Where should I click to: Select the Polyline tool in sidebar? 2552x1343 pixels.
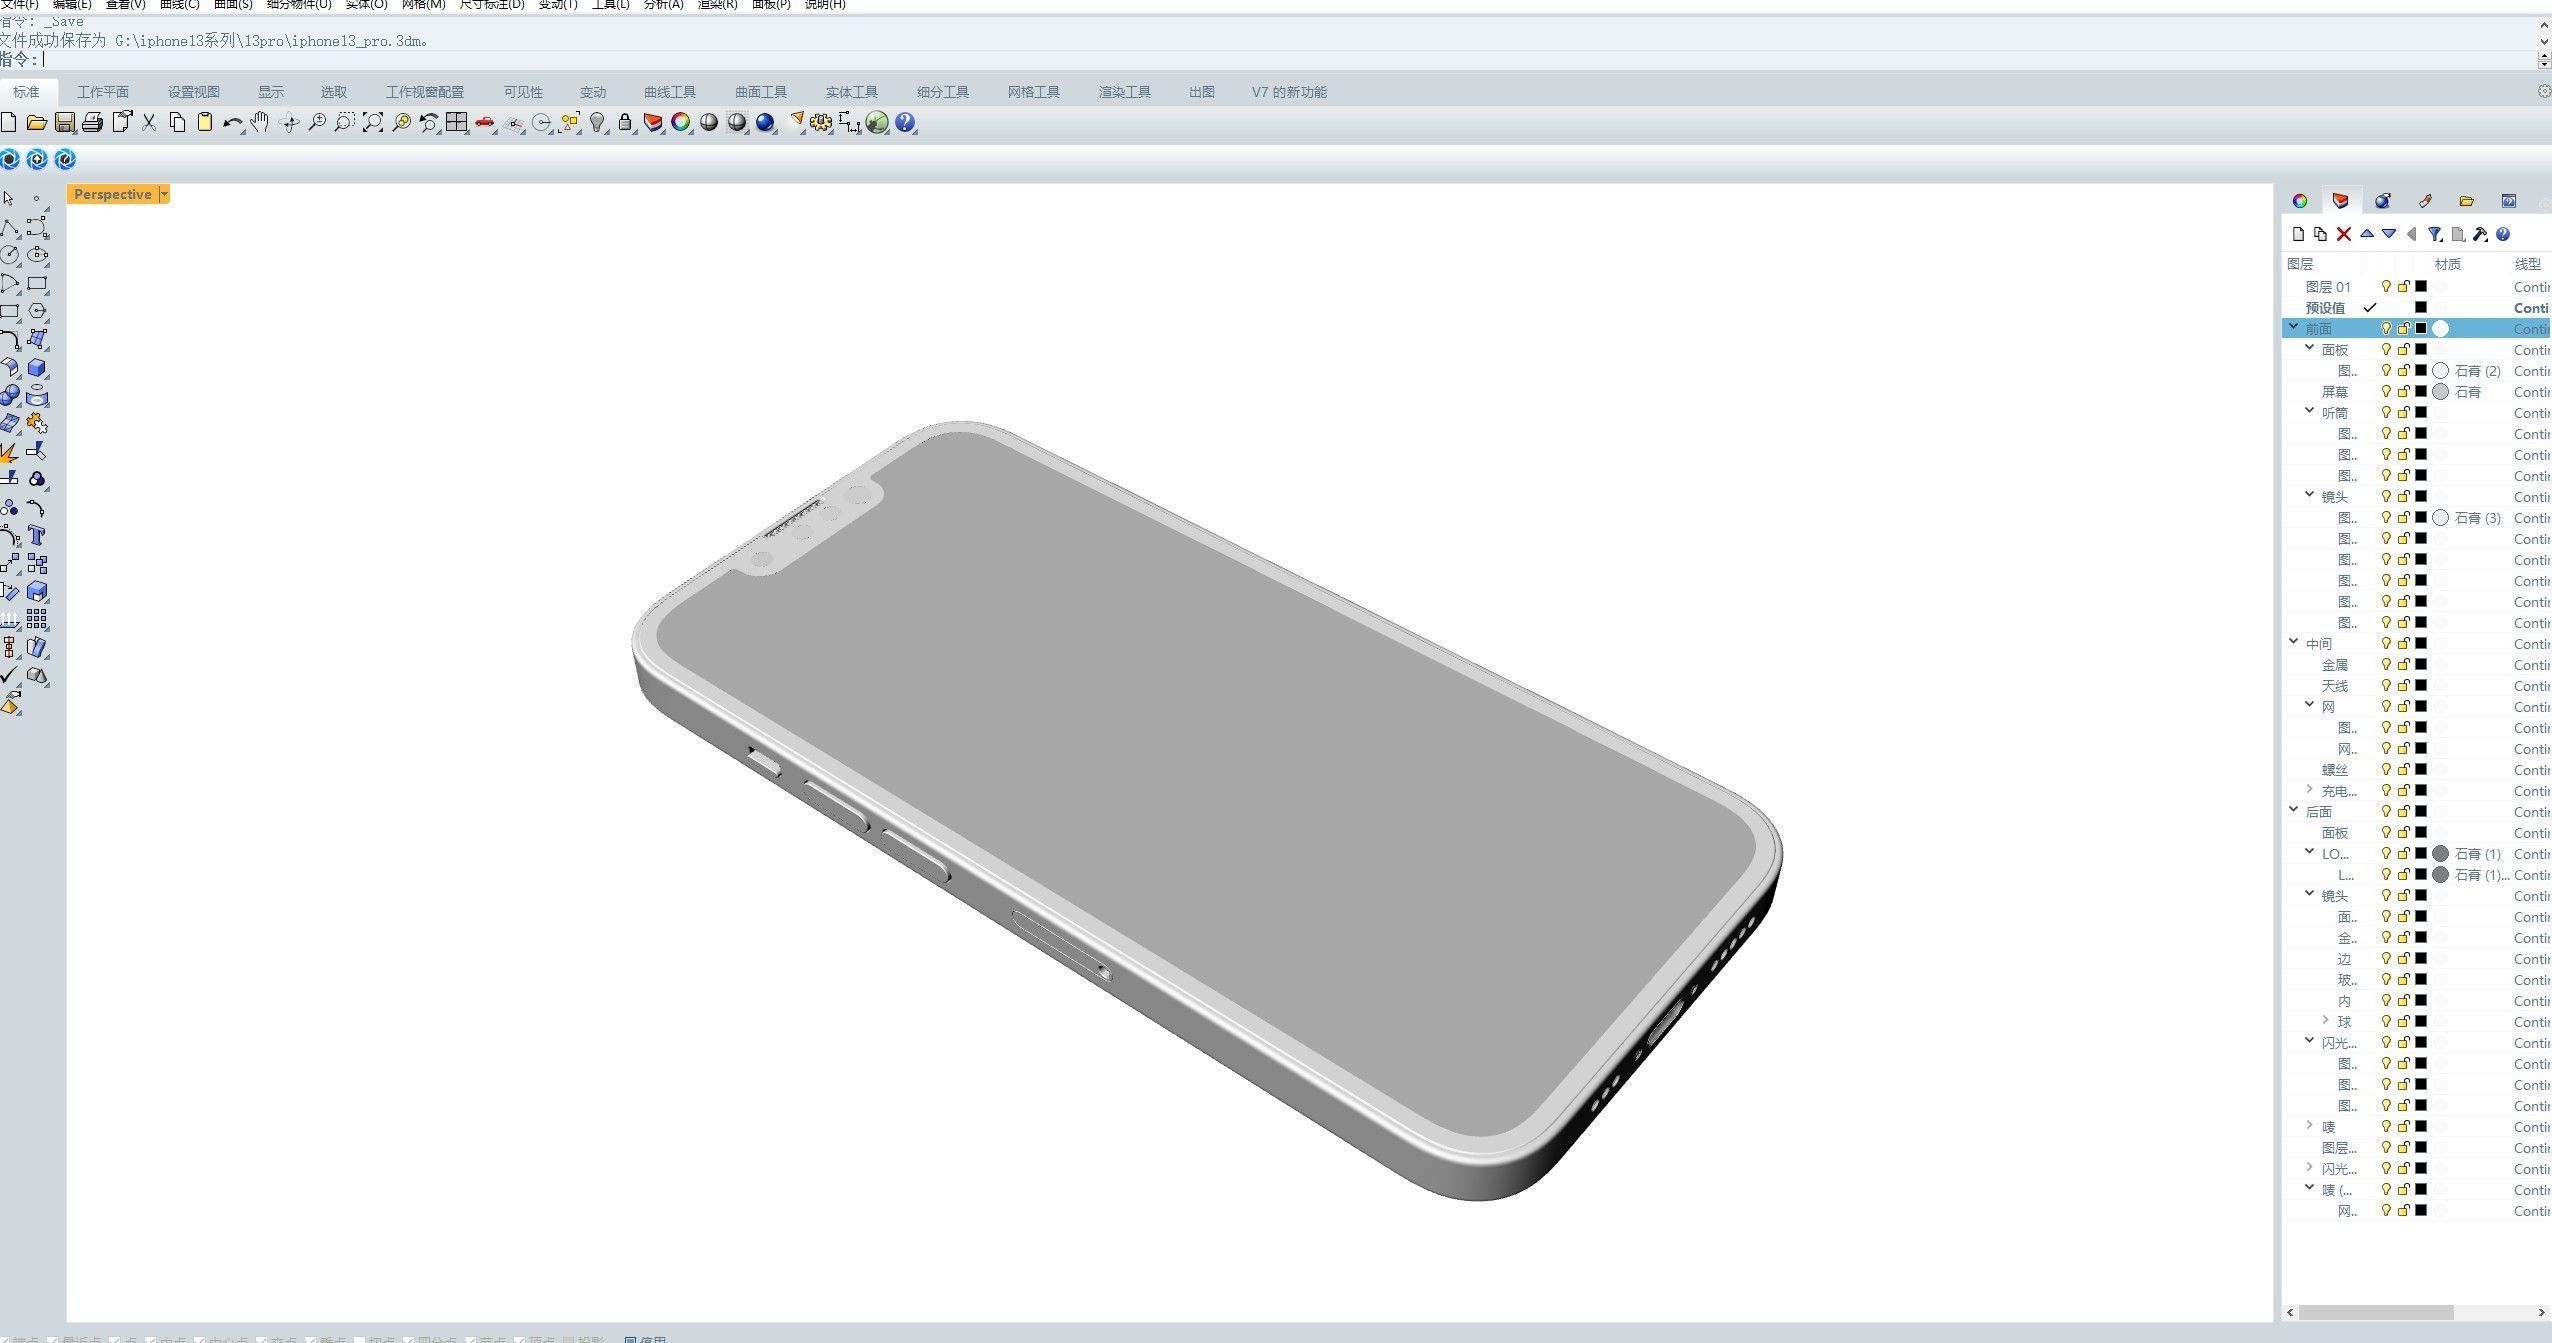point(9,228)
